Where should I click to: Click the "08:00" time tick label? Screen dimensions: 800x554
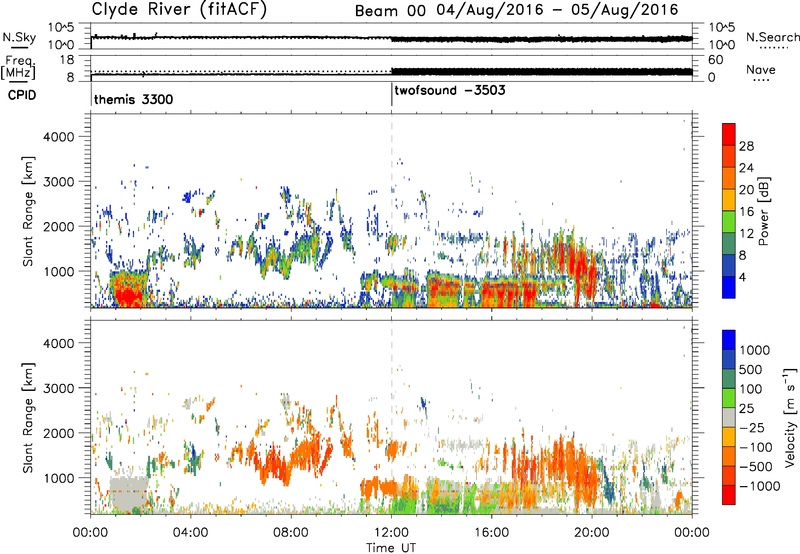coord(291,533)
